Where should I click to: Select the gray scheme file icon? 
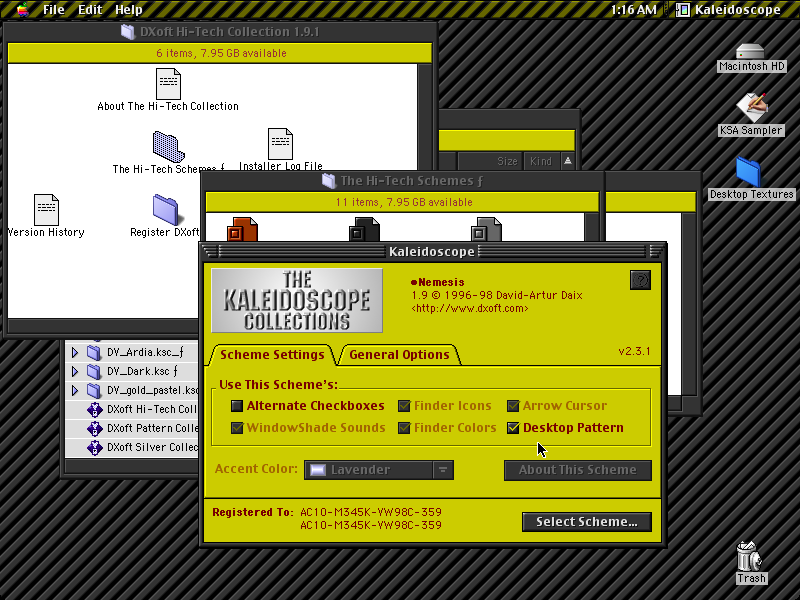(486, 229)
